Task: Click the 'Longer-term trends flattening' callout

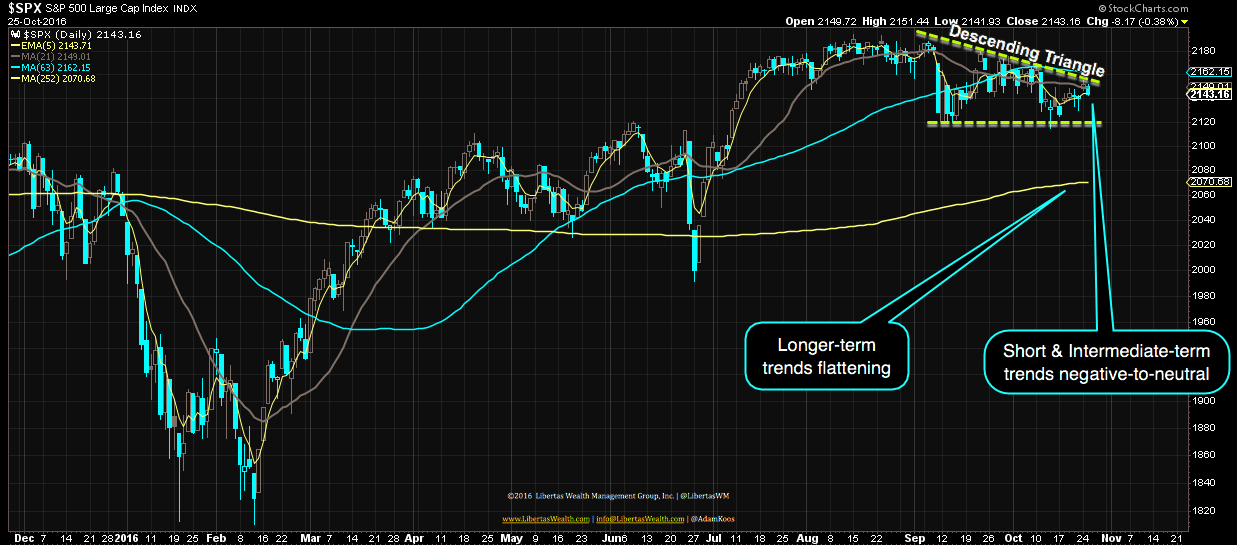Action: click(x=825, y=357)
